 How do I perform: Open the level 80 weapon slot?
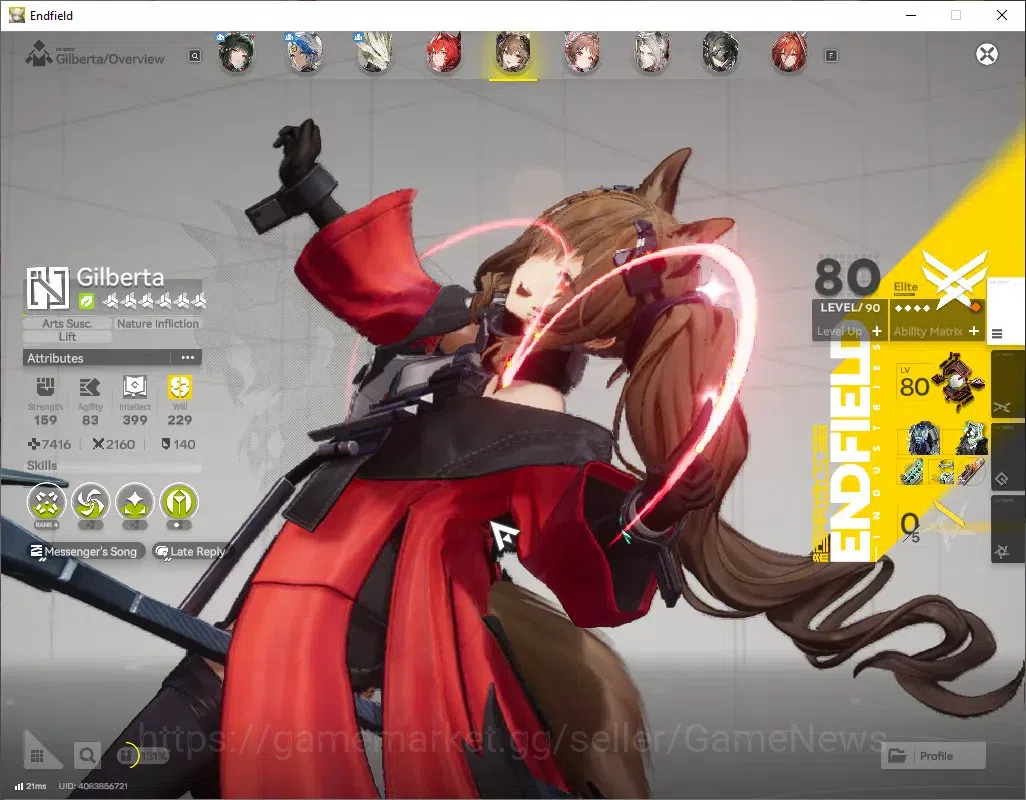[x=941, y=382]
